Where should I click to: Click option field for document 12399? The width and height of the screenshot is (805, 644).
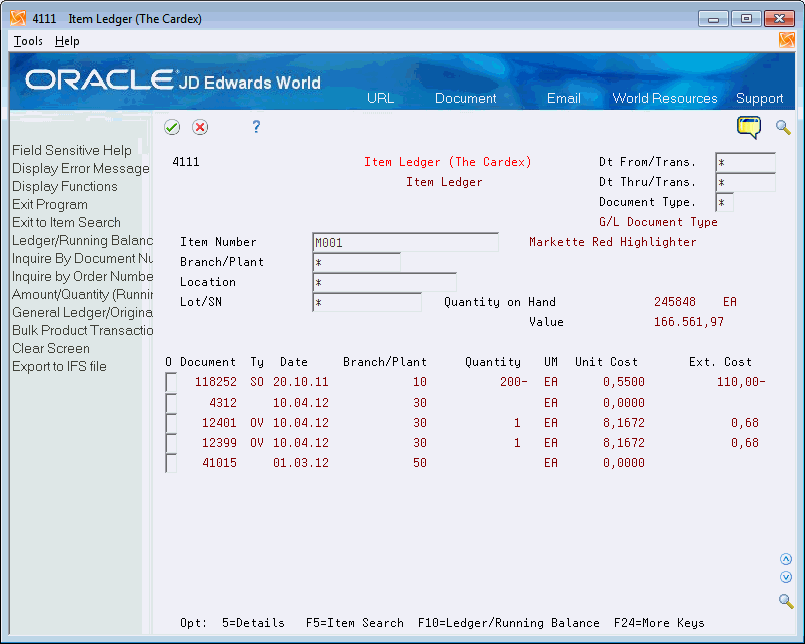coord(171,443)
